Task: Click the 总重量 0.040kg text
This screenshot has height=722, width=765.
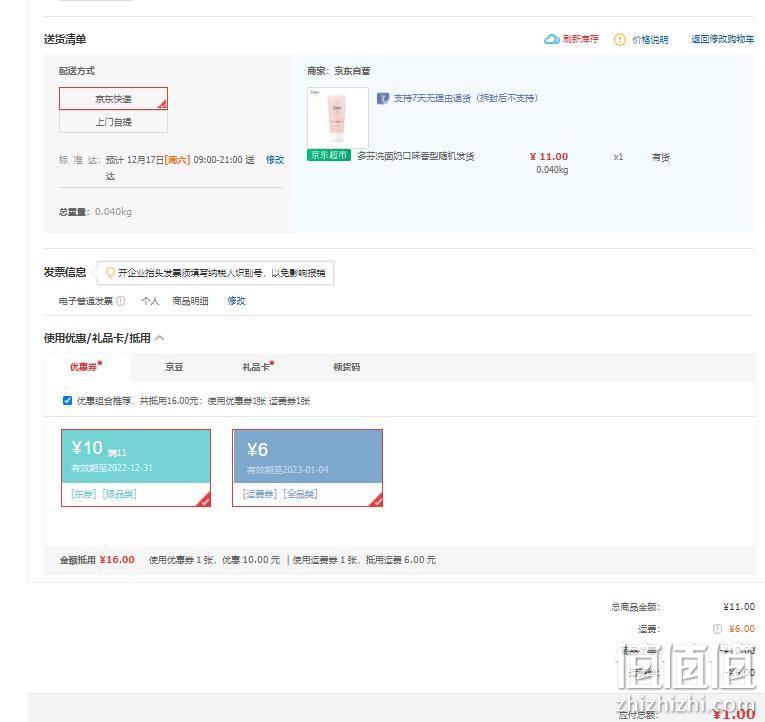Action: point(95,212)
